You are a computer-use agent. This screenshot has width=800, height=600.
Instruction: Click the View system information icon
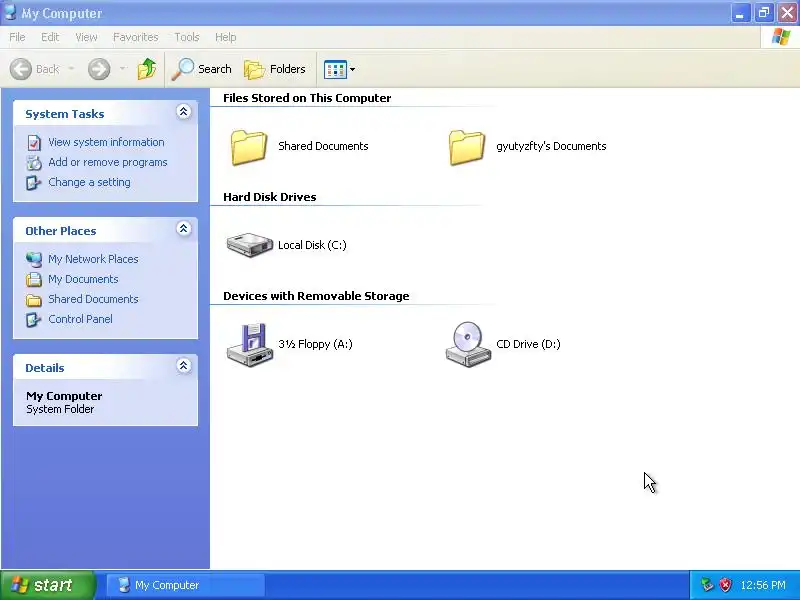(34, 143)
